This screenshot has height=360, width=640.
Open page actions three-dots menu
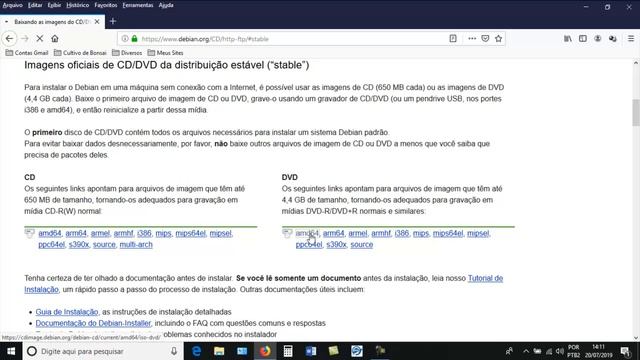click(x=472, y=39)
